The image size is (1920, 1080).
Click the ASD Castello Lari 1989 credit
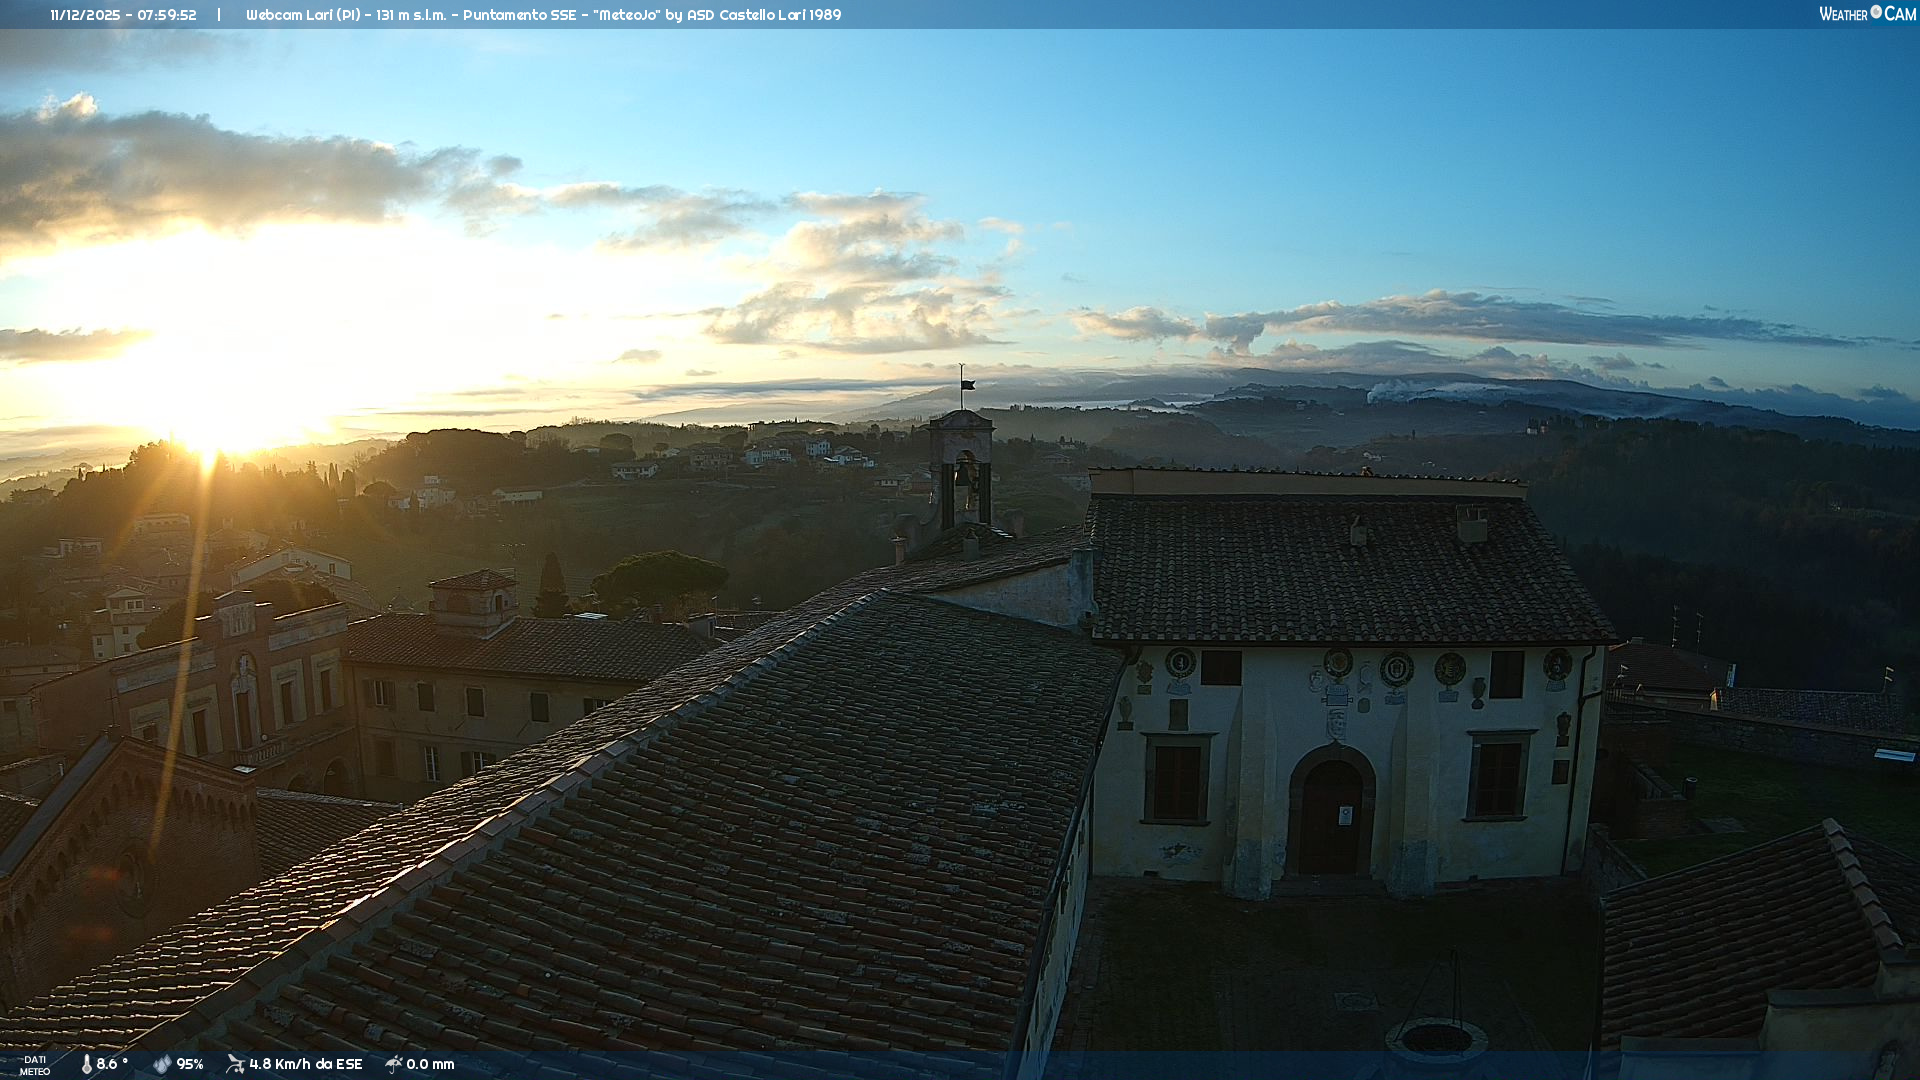[763, 15]
